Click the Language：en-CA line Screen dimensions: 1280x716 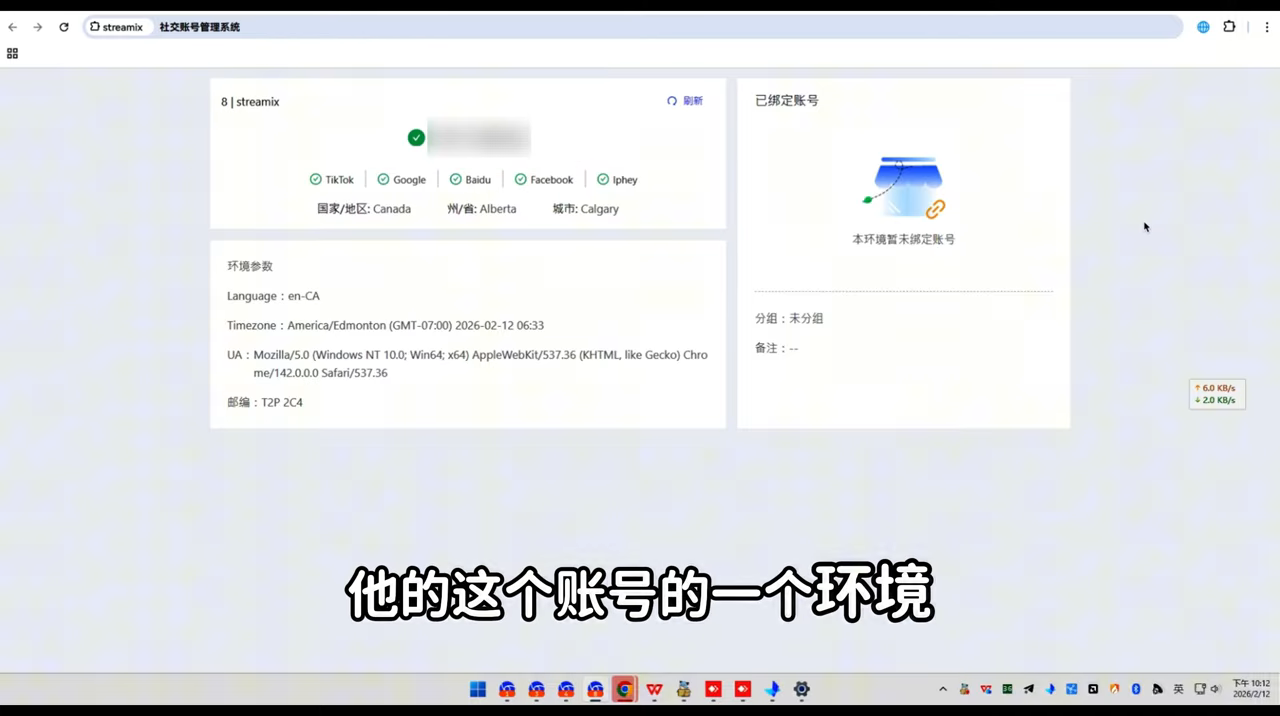click(x=273, y=296)
